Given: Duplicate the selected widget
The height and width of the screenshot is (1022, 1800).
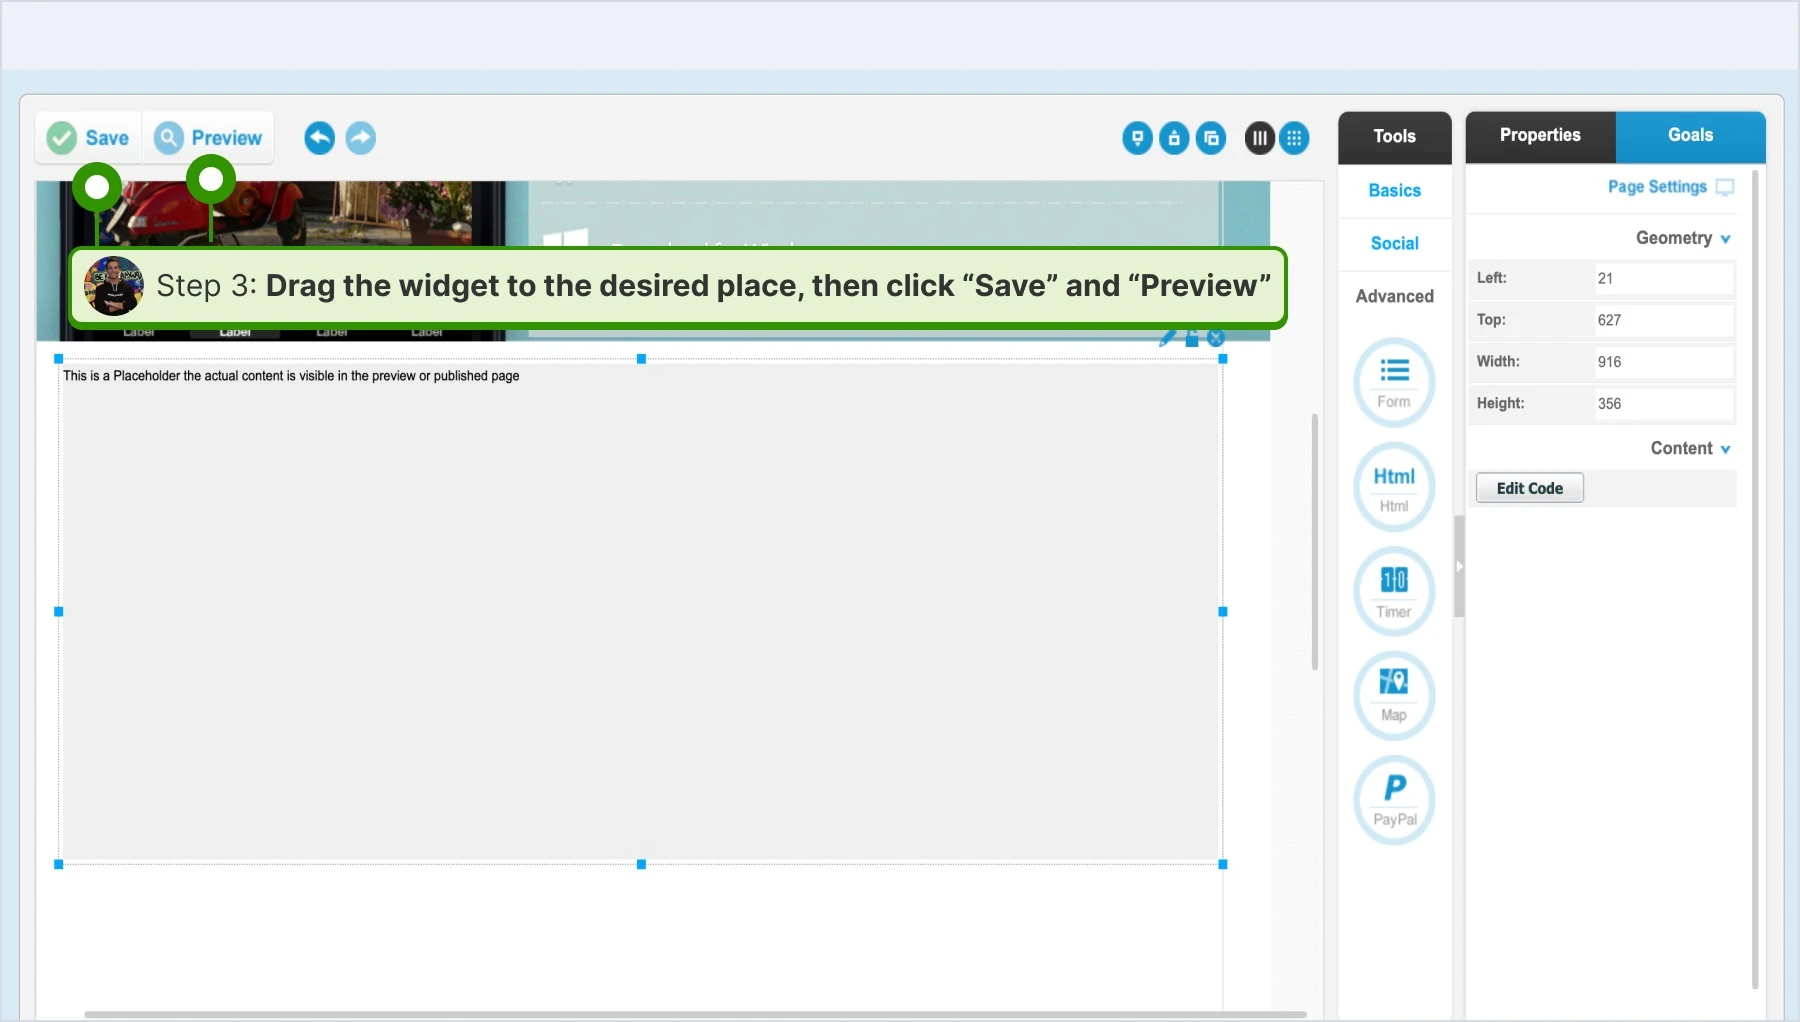Looking at the screenshot, I should (x=1211, y=138).
